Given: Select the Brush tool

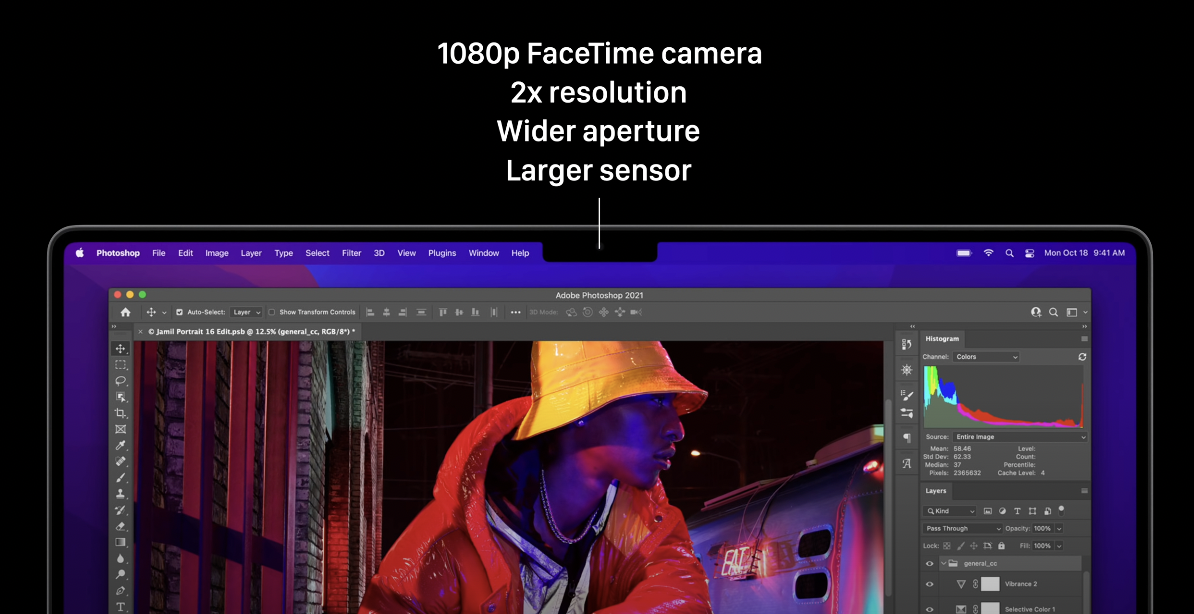Looking at the screenshot, I should click(x=120, y=478).
